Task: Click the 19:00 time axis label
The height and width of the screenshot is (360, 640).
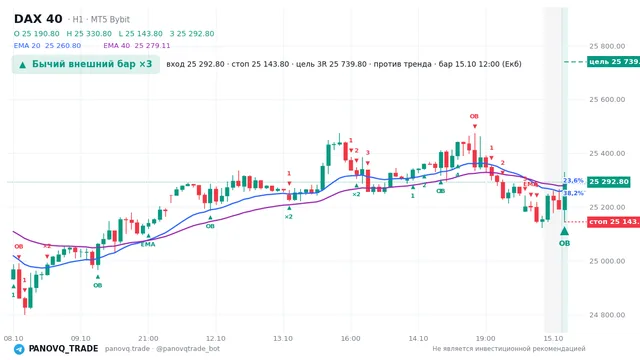Action: (486, 338)
